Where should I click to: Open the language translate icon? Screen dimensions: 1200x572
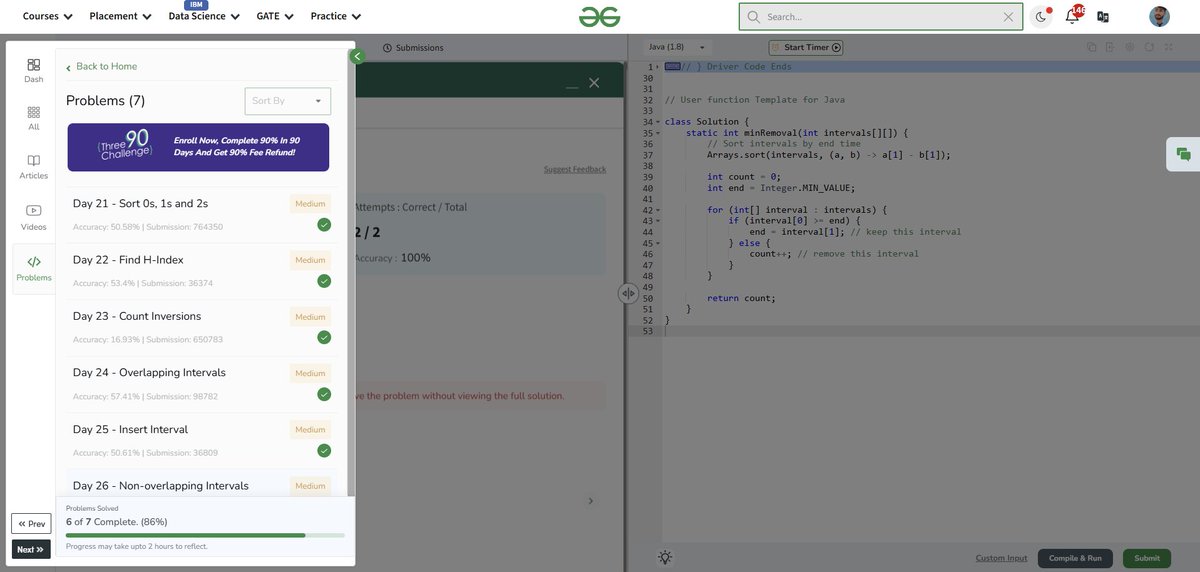pyautogui.click(x=1103, y=16)
